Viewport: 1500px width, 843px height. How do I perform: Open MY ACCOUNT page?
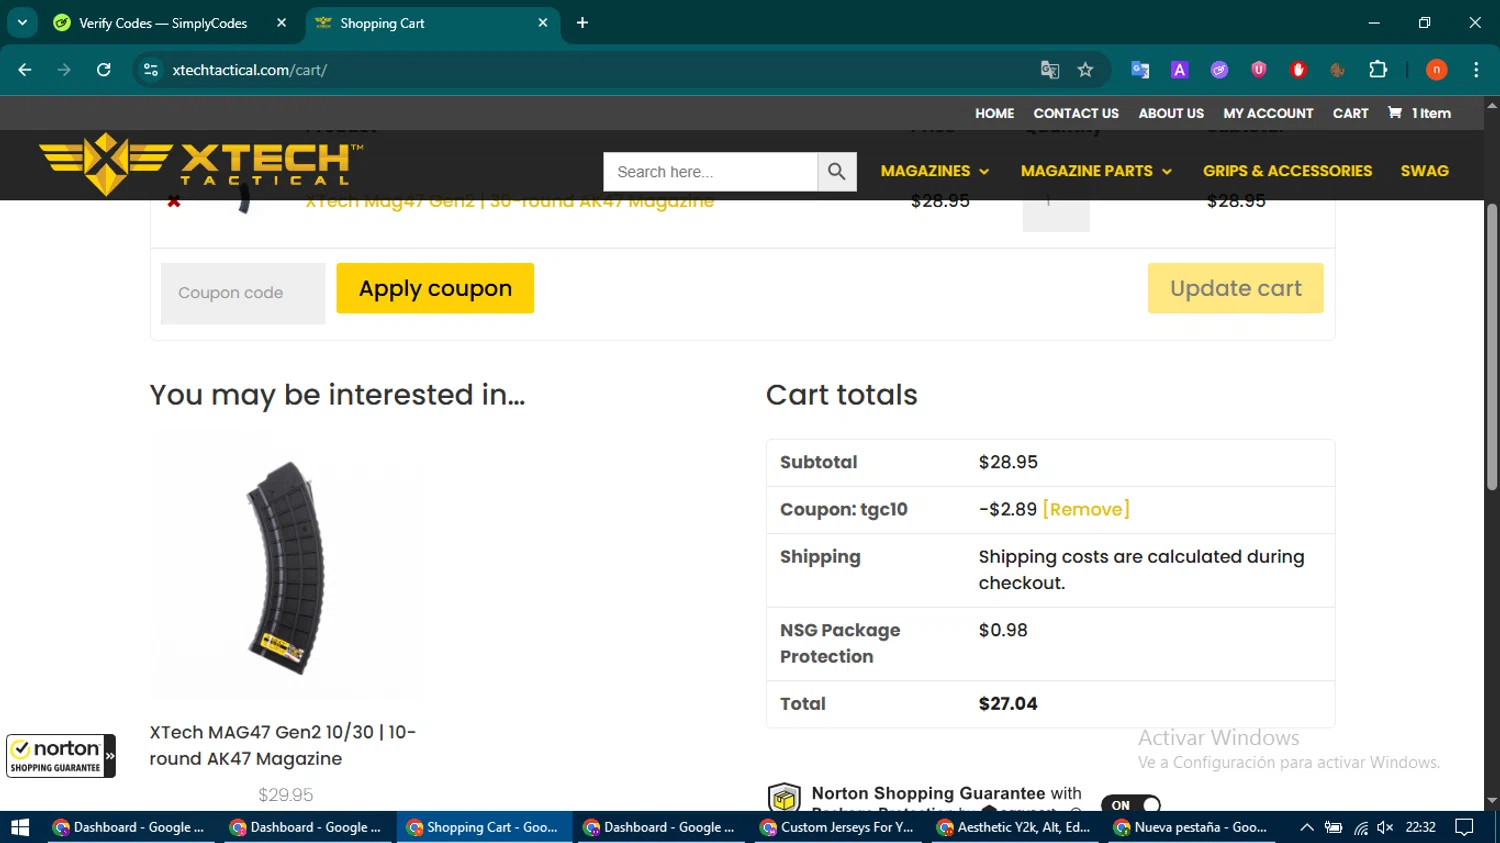point(1268,113)
